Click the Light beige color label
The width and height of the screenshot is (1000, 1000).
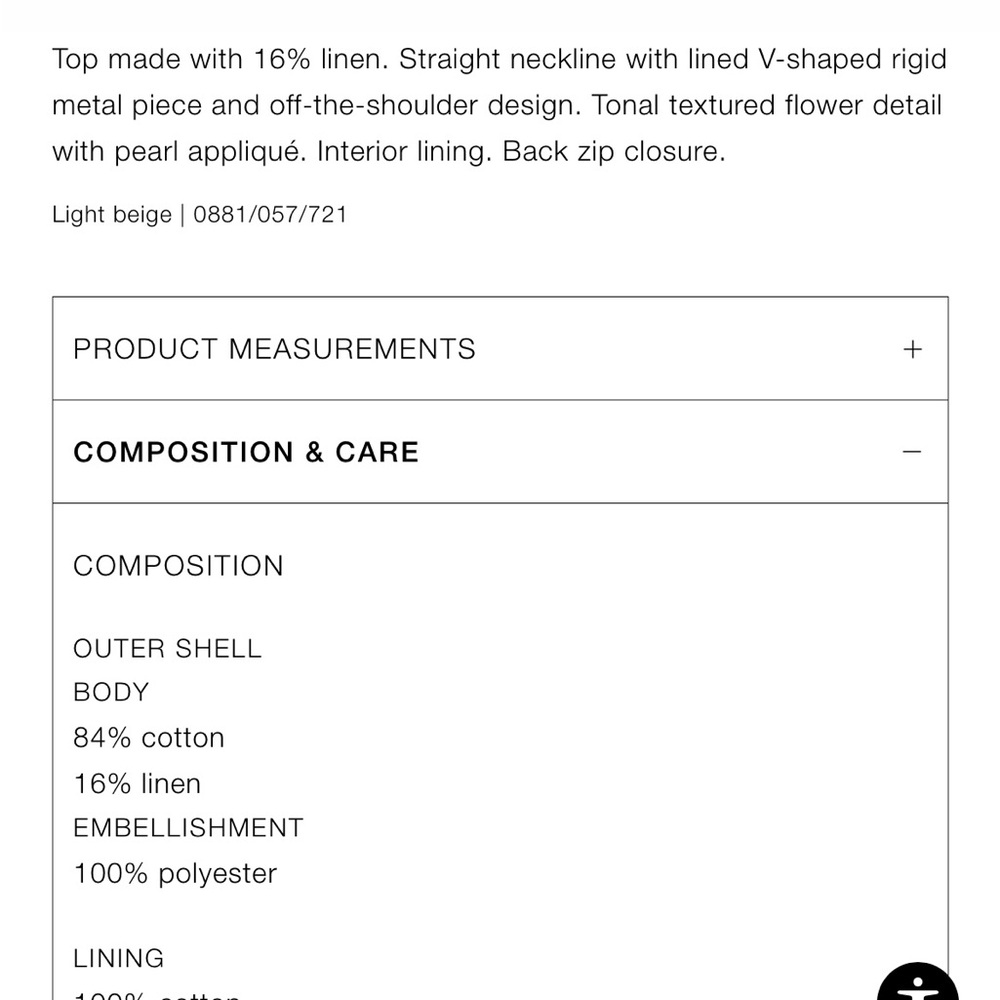112,215
